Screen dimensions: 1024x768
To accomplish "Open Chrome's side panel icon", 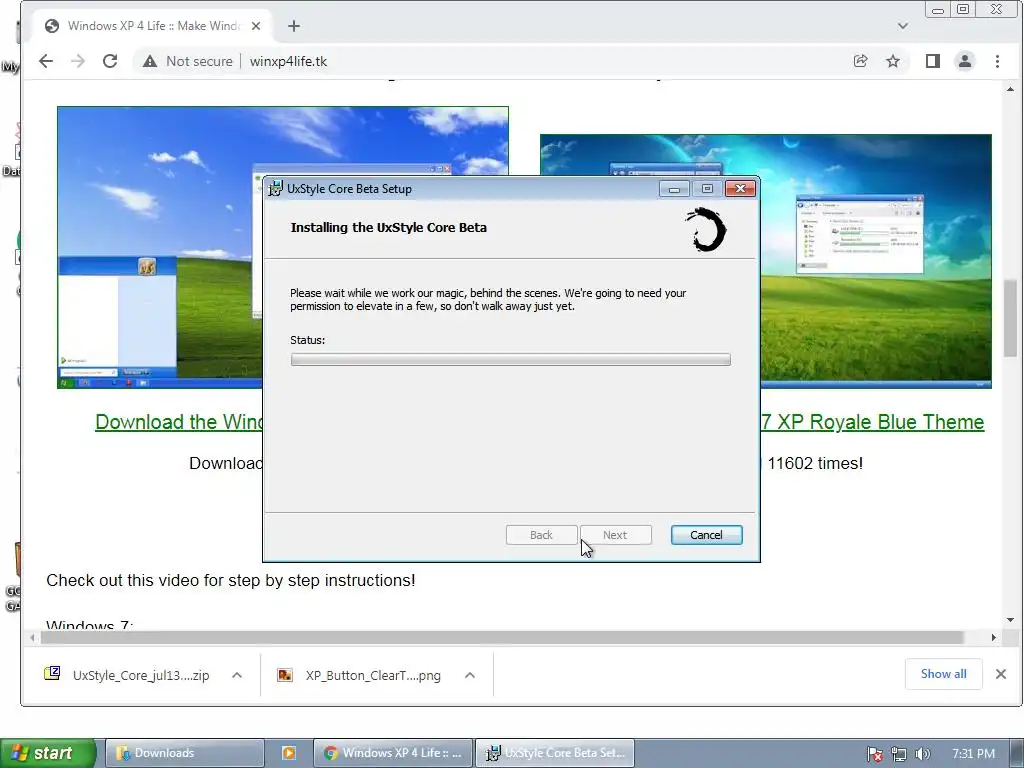I will (933, 61).
